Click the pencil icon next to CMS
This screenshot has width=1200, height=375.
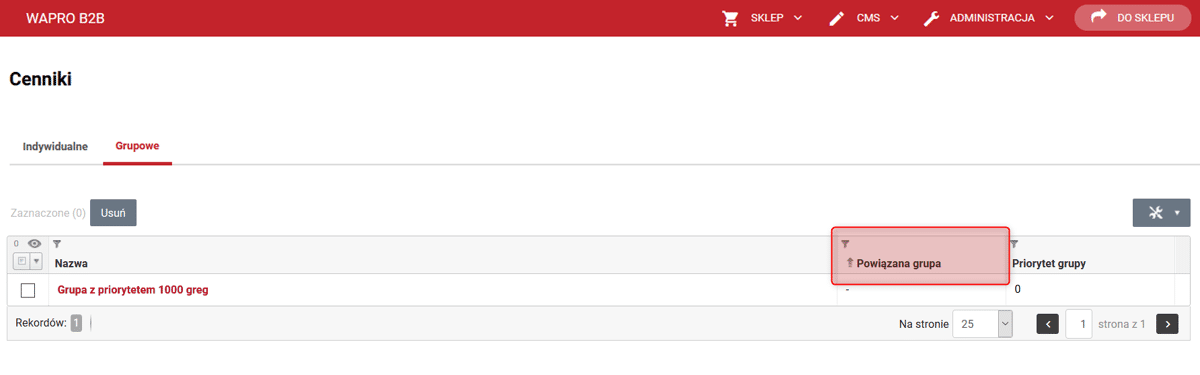pos(837,18)
